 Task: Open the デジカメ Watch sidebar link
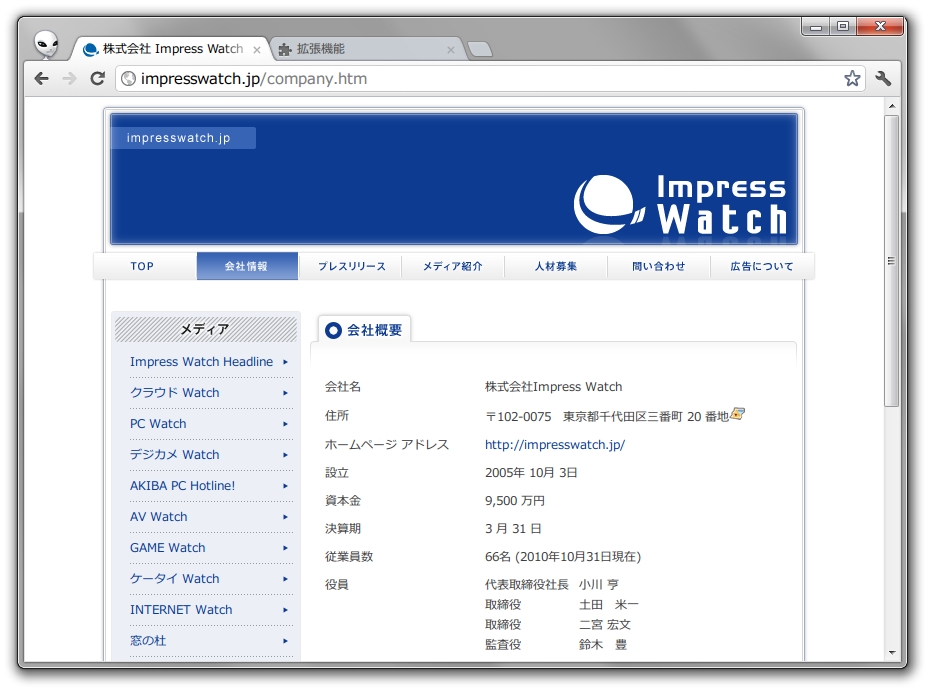pos(175,454)
